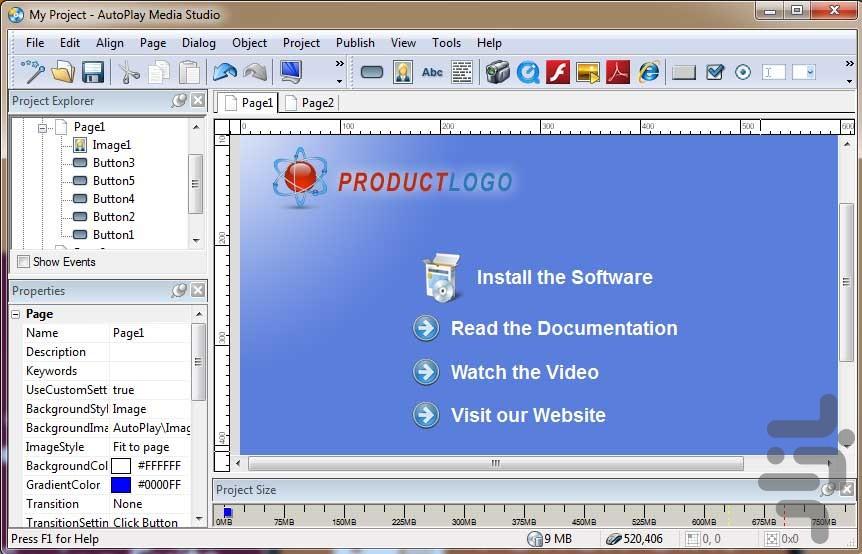Open the Align menu
The image size is (862, 554).
[x=109, y=43]
